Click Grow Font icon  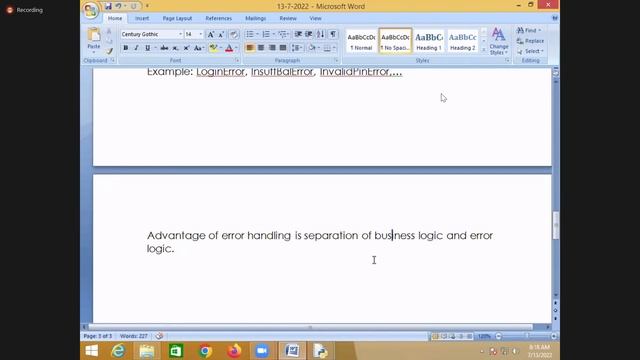click(211, 34)
